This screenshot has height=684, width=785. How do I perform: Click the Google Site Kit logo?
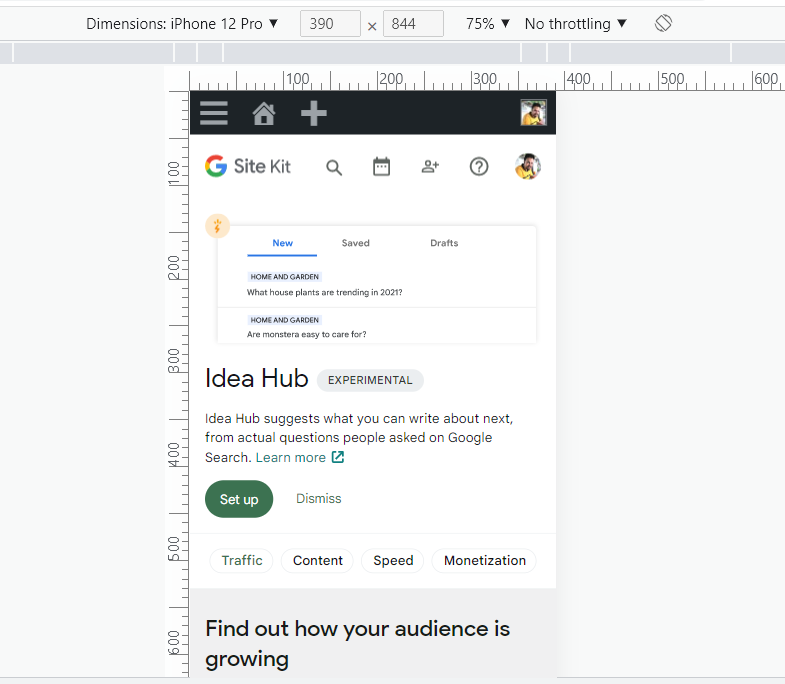click(248, 166)
